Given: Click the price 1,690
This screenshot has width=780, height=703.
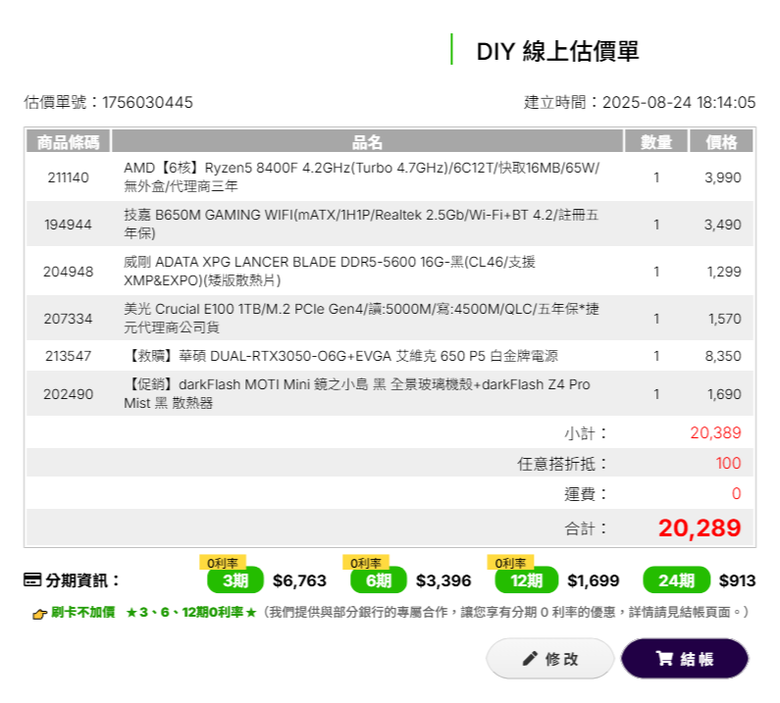Looking at the screenshot, I should (x=724, y=394).
